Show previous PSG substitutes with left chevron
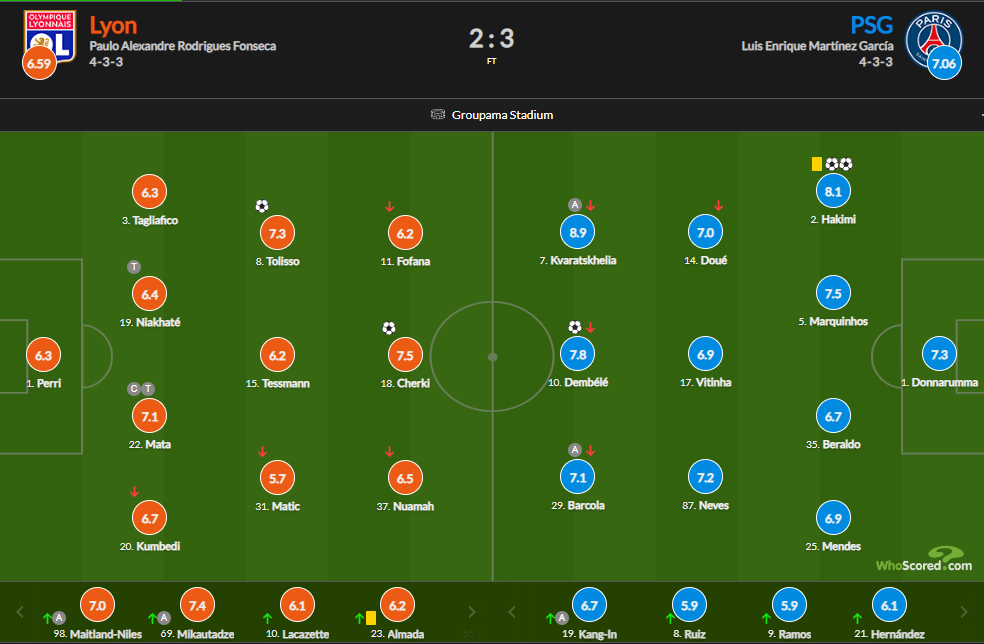 click(x=511, y=611)
